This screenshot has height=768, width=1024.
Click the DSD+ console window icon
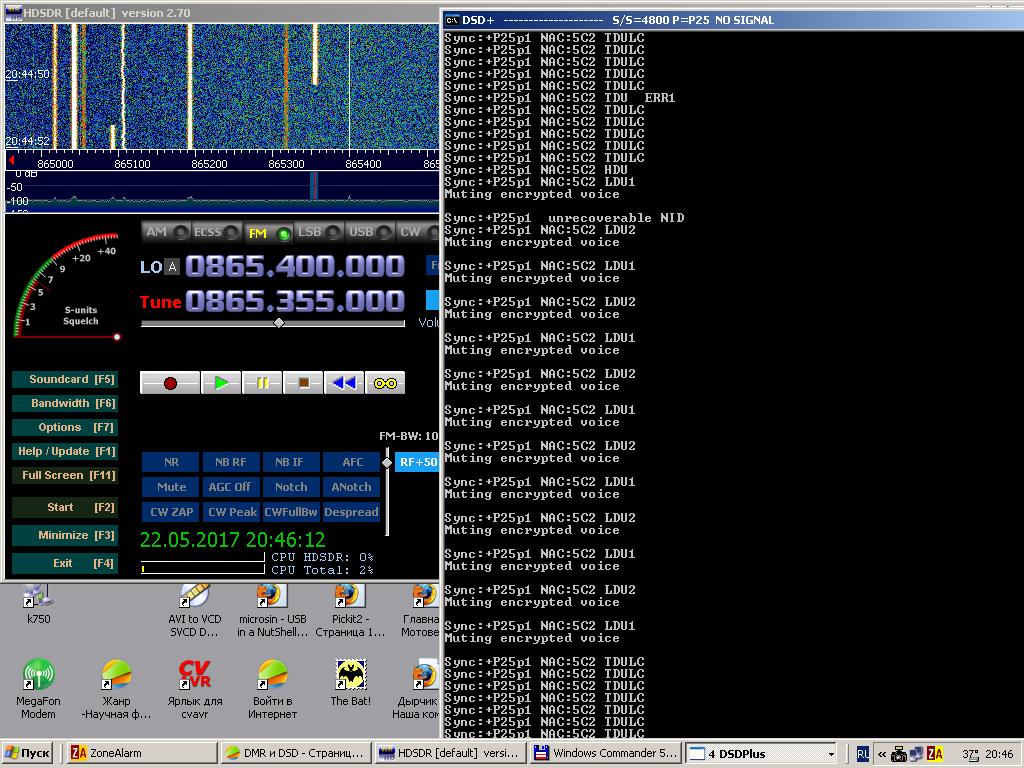452,20
